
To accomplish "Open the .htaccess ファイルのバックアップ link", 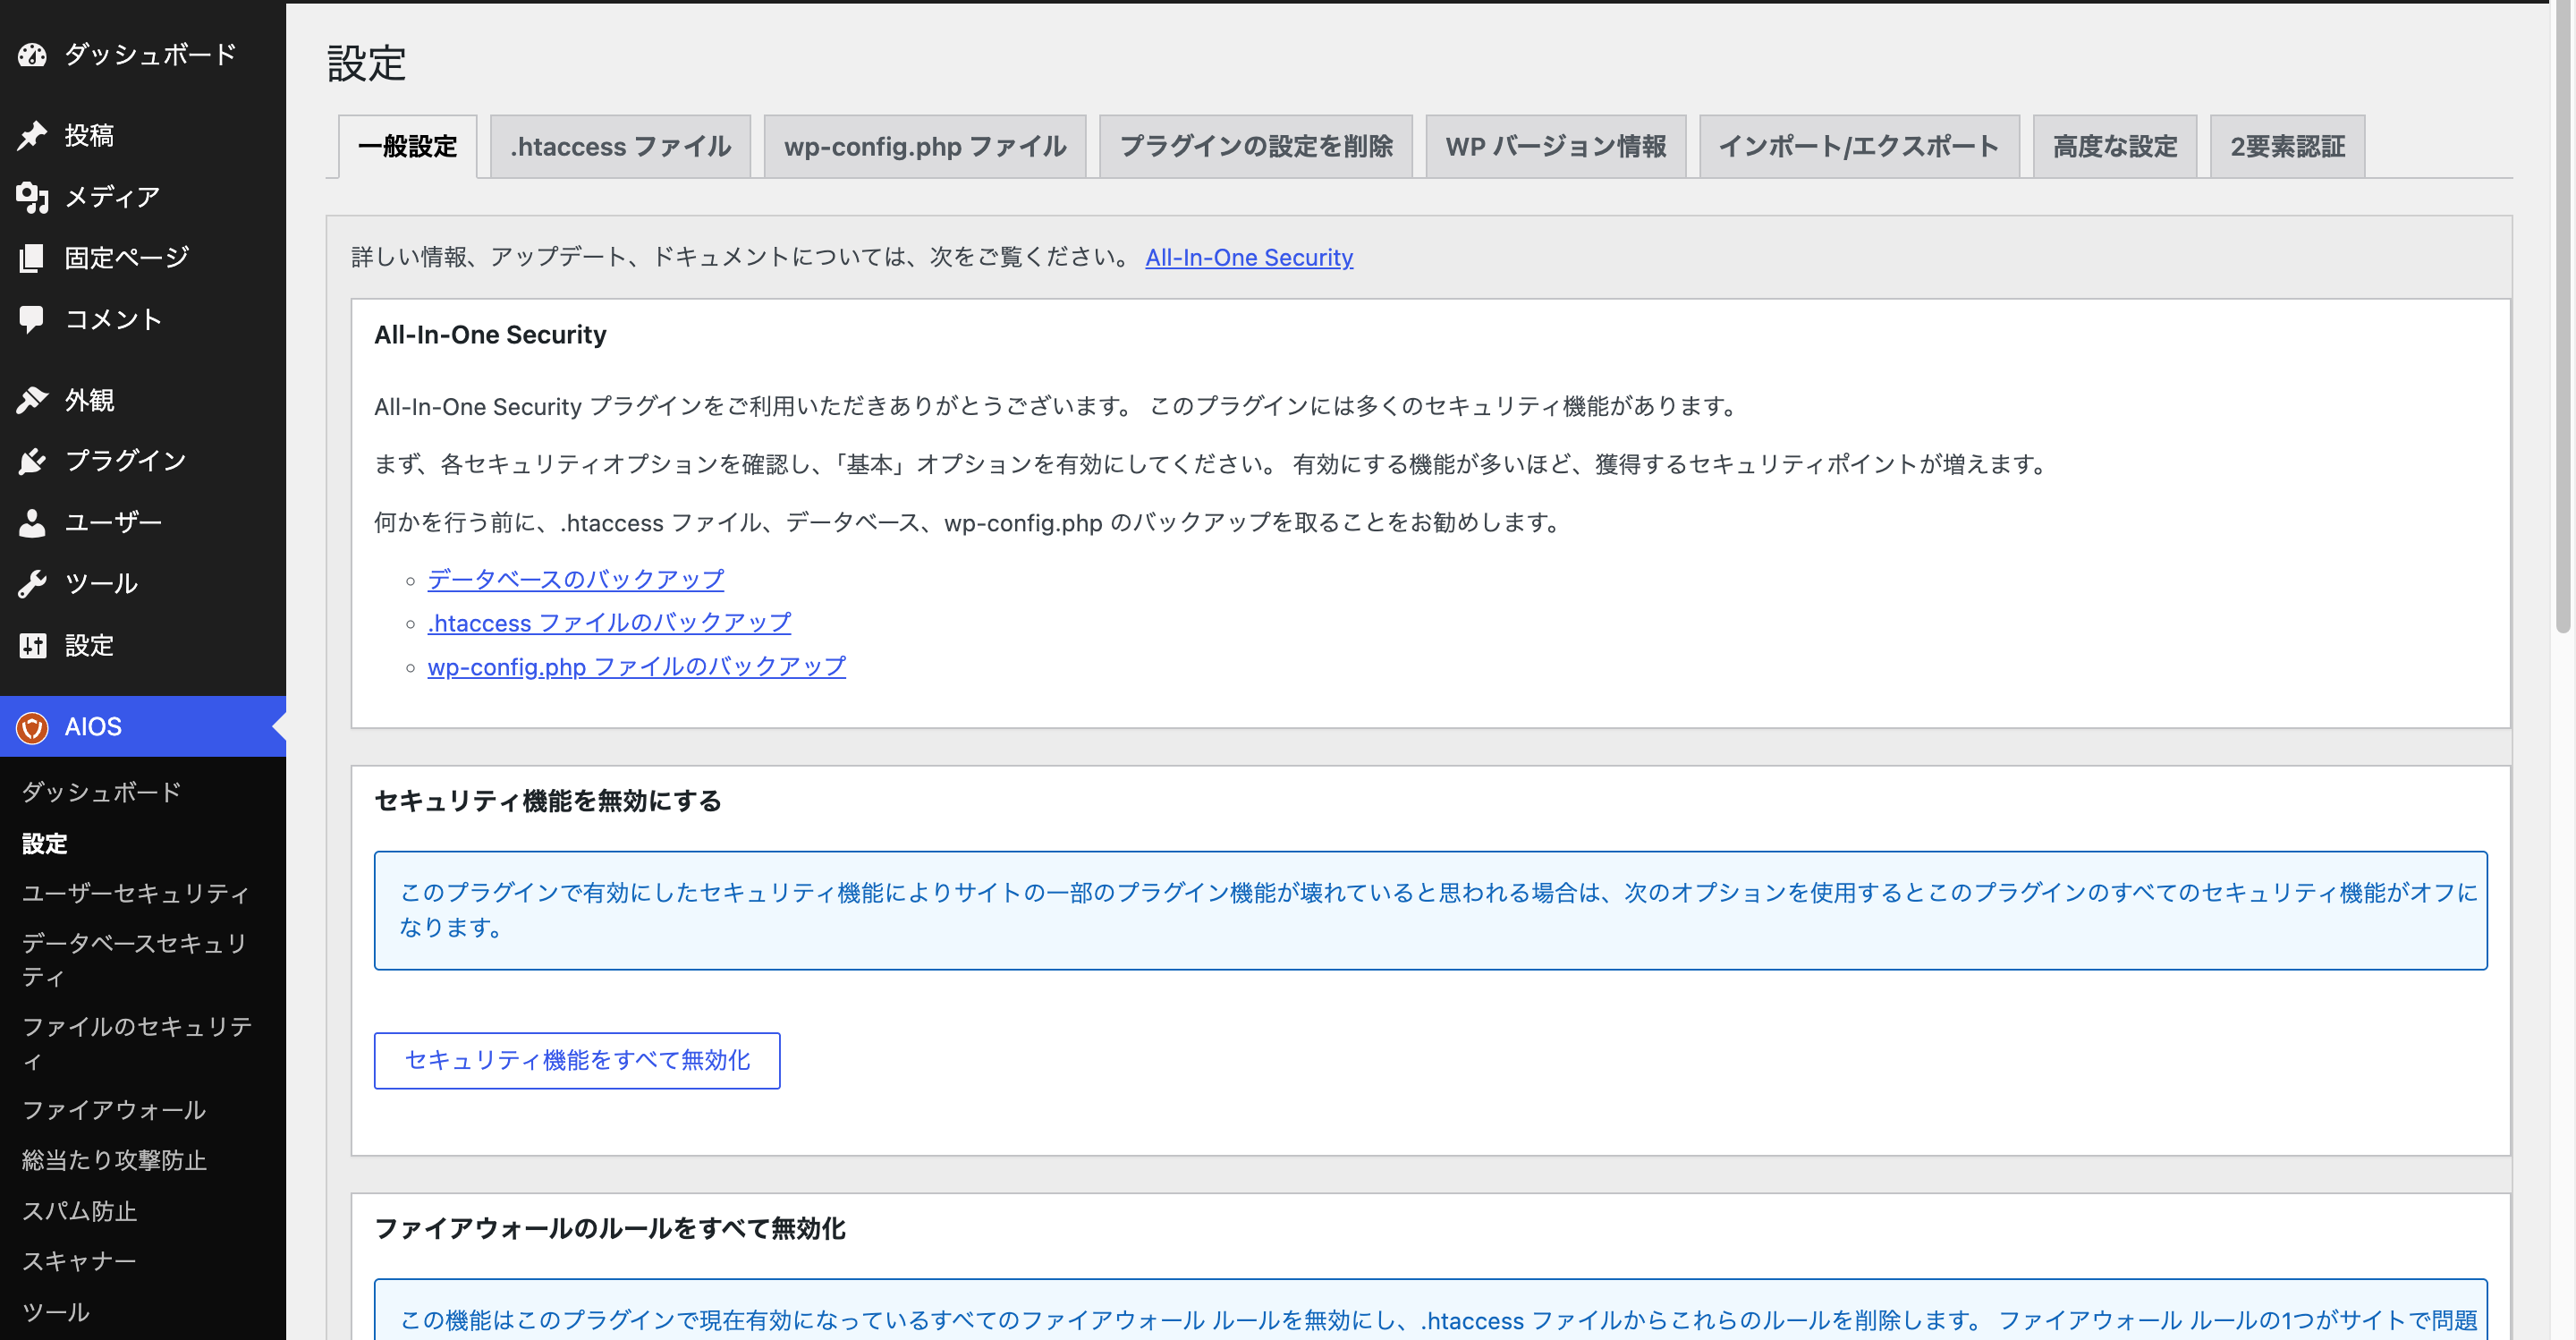I will click(609, 623).
